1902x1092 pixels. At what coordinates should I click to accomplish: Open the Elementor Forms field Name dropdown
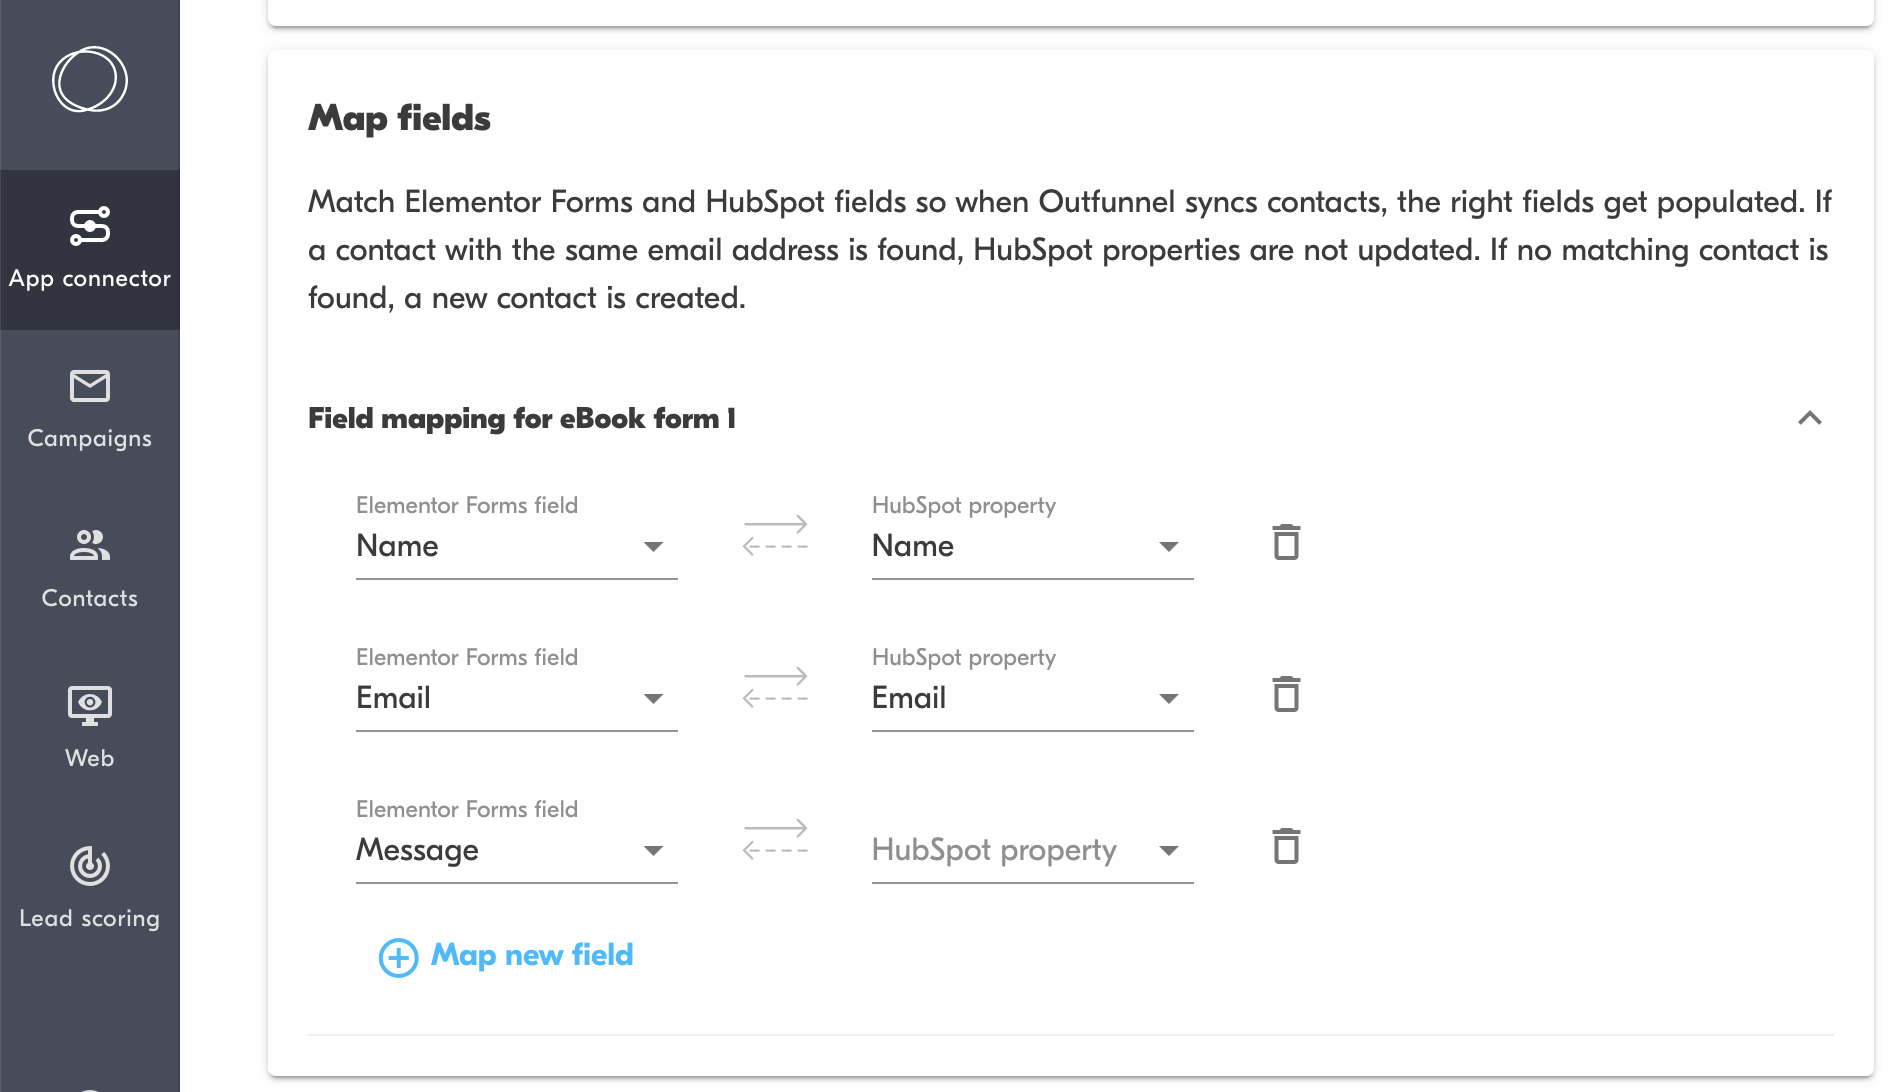(x=516, y=546)
